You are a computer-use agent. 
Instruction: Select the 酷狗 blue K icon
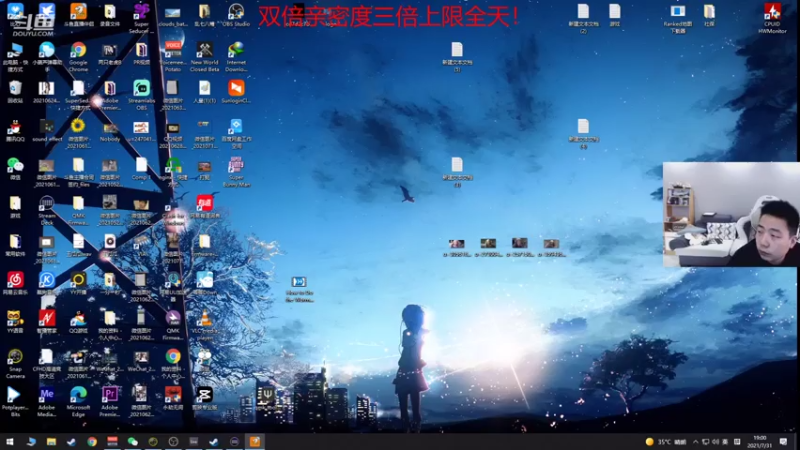pos(46,283)
